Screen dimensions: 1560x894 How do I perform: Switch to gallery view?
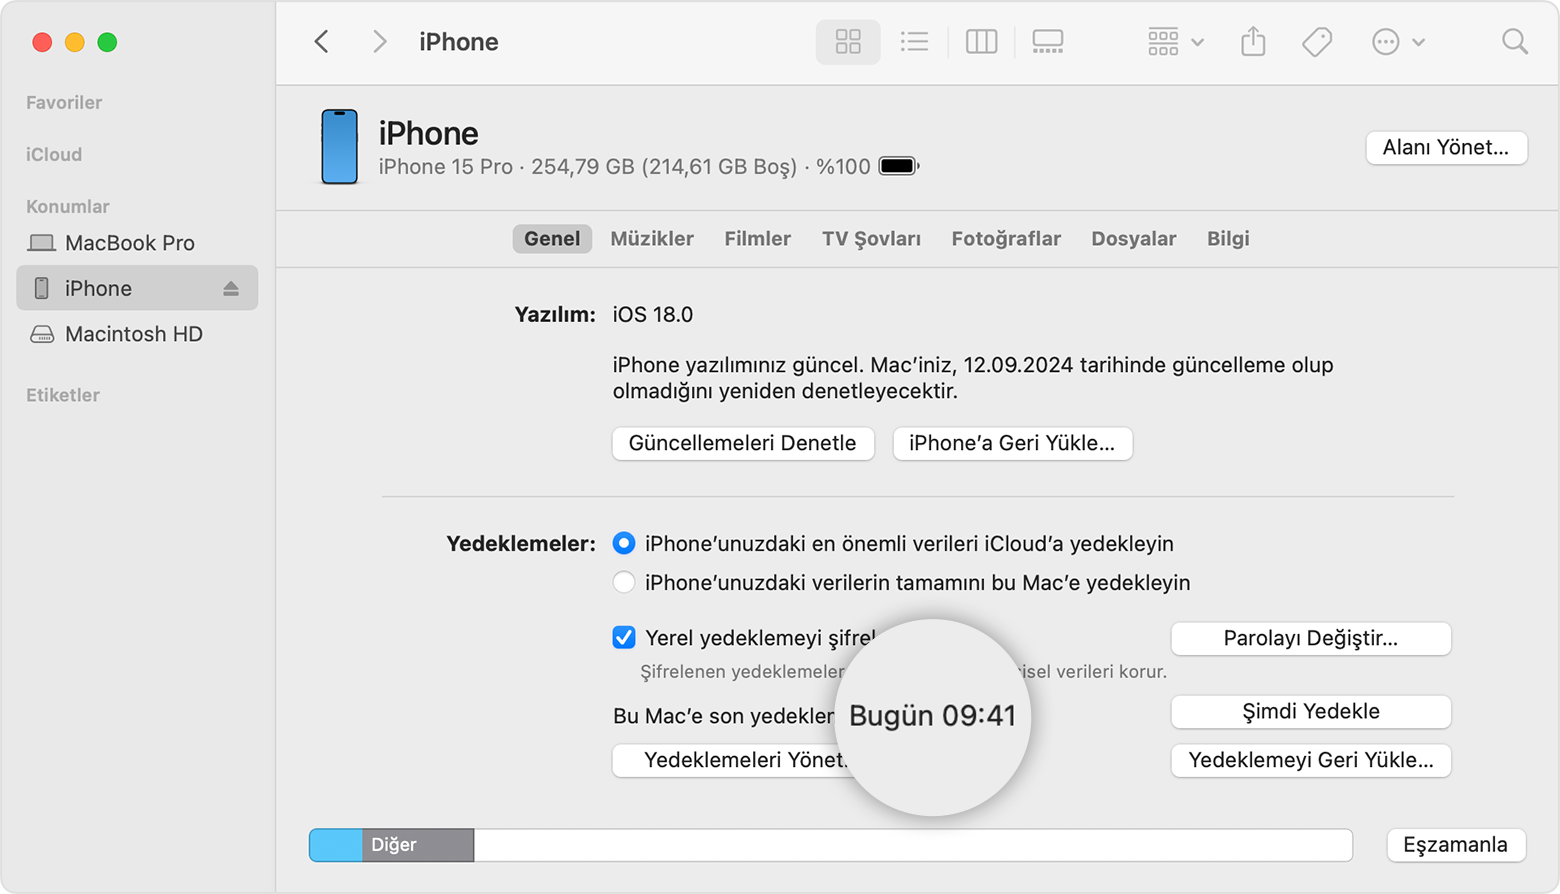click(1047, 42)
